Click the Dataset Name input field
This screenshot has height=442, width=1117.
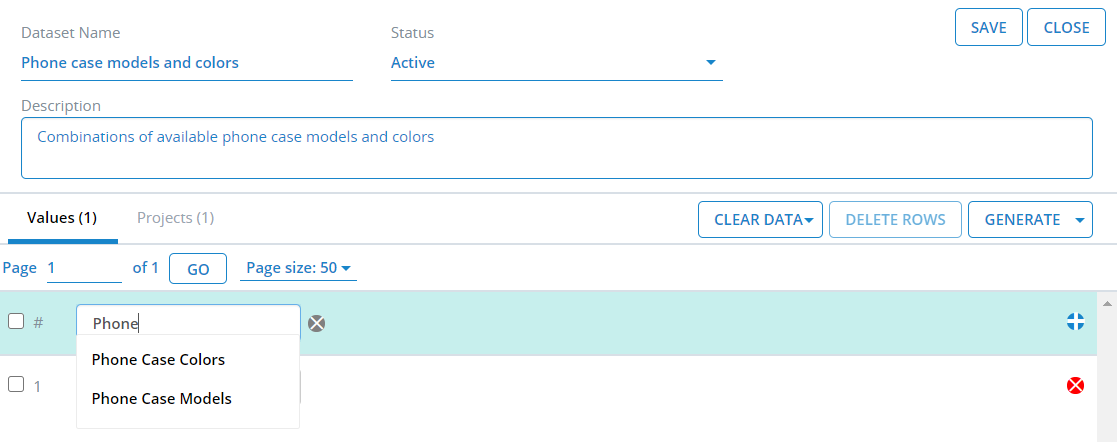click(186, 63)
